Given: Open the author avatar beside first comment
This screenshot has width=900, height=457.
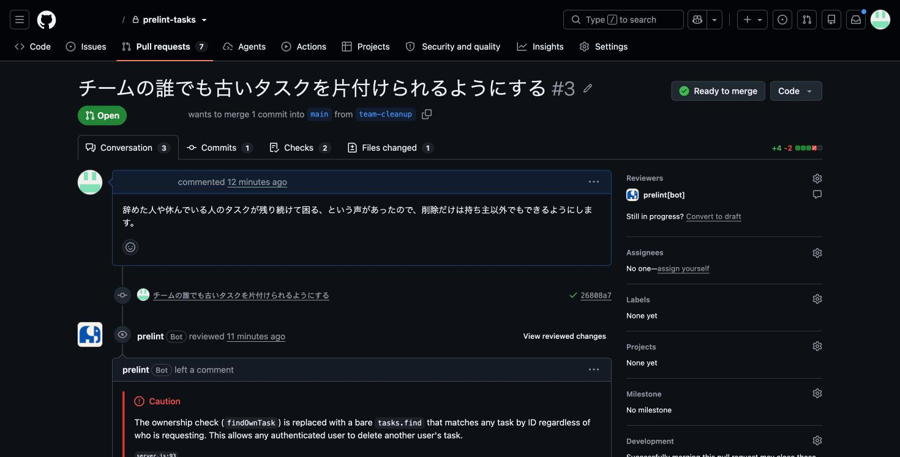Looking at the screenshot, I should click(90, 182).
